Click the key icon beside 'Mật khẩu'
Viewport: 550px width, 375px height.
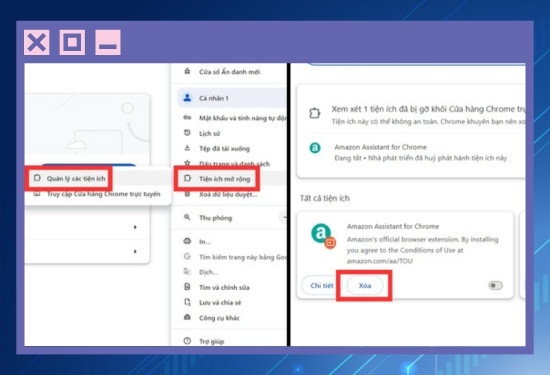187,118
